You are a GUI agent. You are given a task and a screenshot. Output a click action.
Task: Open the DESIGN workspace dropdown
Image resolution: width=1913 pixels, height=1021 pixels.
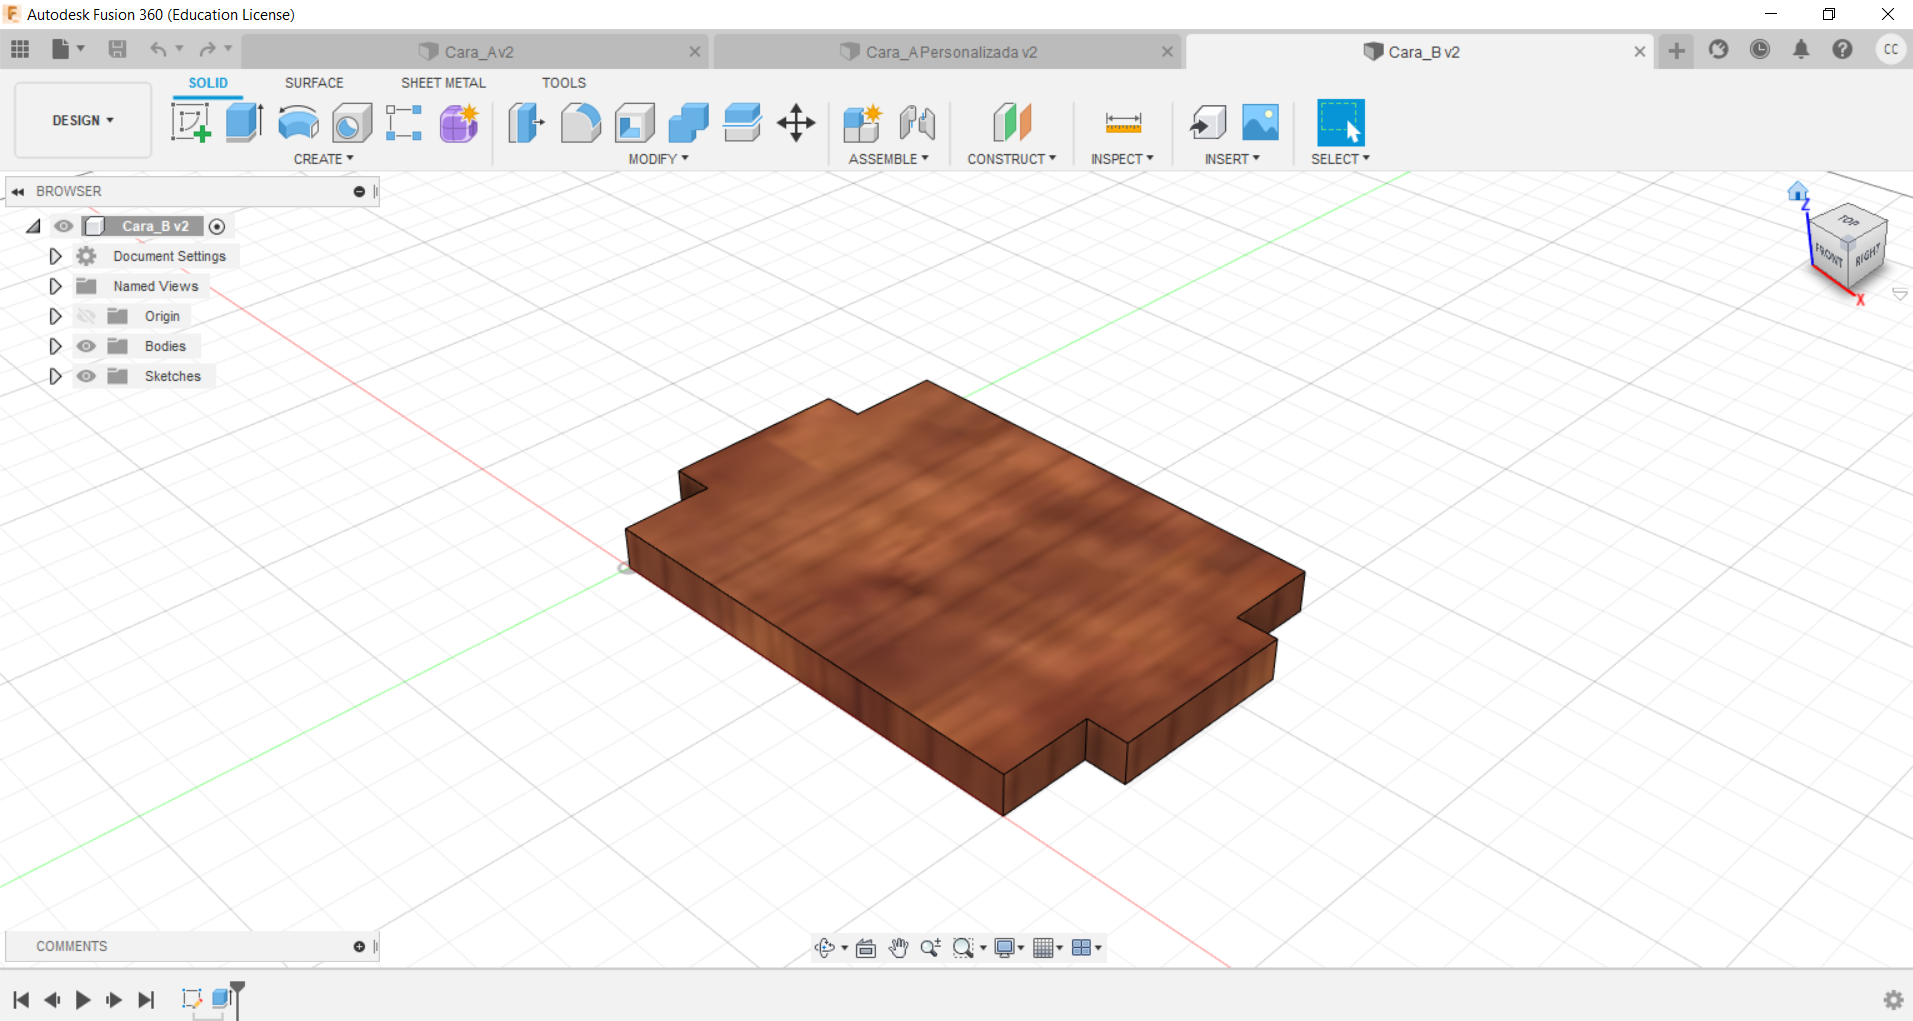pyautogui.click(x=83, y=120)
